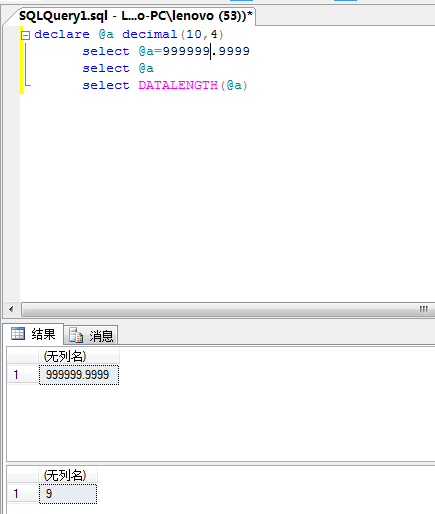Place cursor on DATALENGTH function name
The image size is (435, 514).
pyautogui.click(x=178, y=85)
